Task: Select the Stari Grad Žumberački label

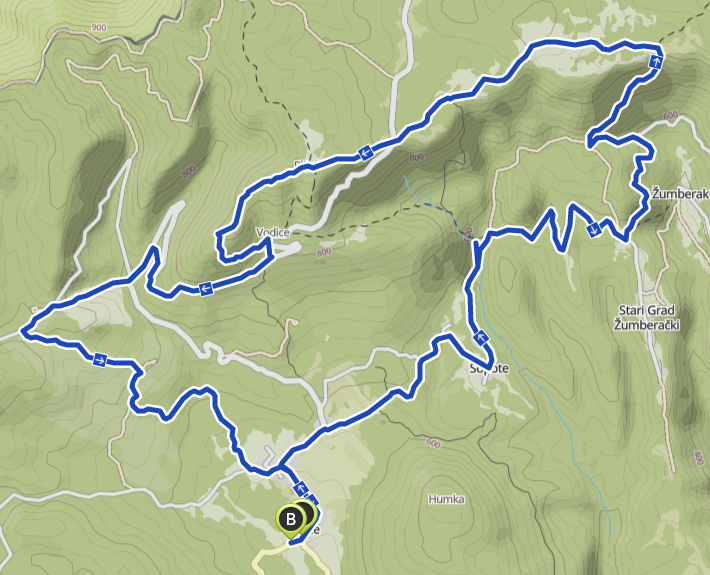Action: (647, 317)
